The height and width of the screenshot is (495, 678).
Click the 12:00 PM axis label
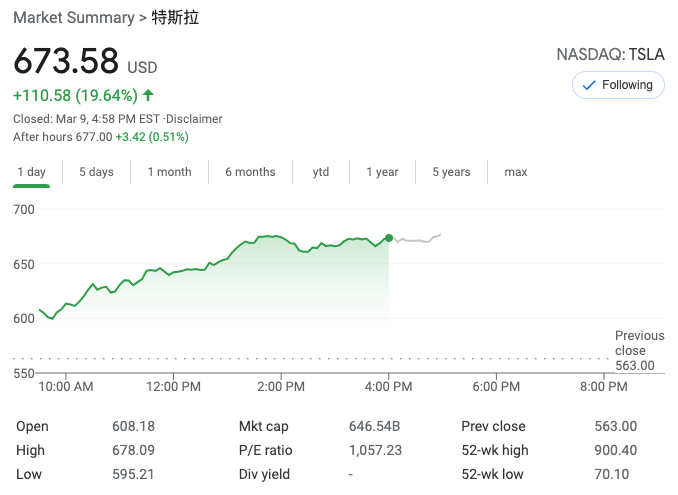(x=173, y=386)
